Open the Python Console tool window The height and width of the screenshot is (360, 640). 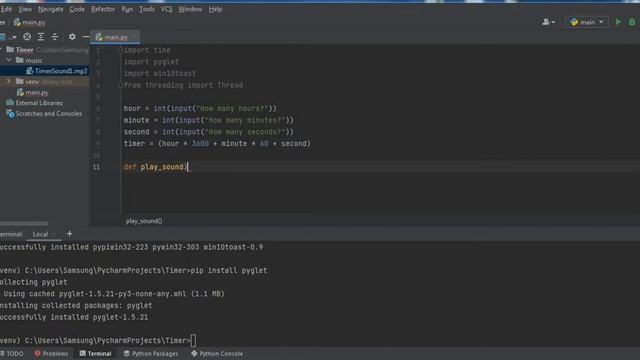tap(217, 353)
